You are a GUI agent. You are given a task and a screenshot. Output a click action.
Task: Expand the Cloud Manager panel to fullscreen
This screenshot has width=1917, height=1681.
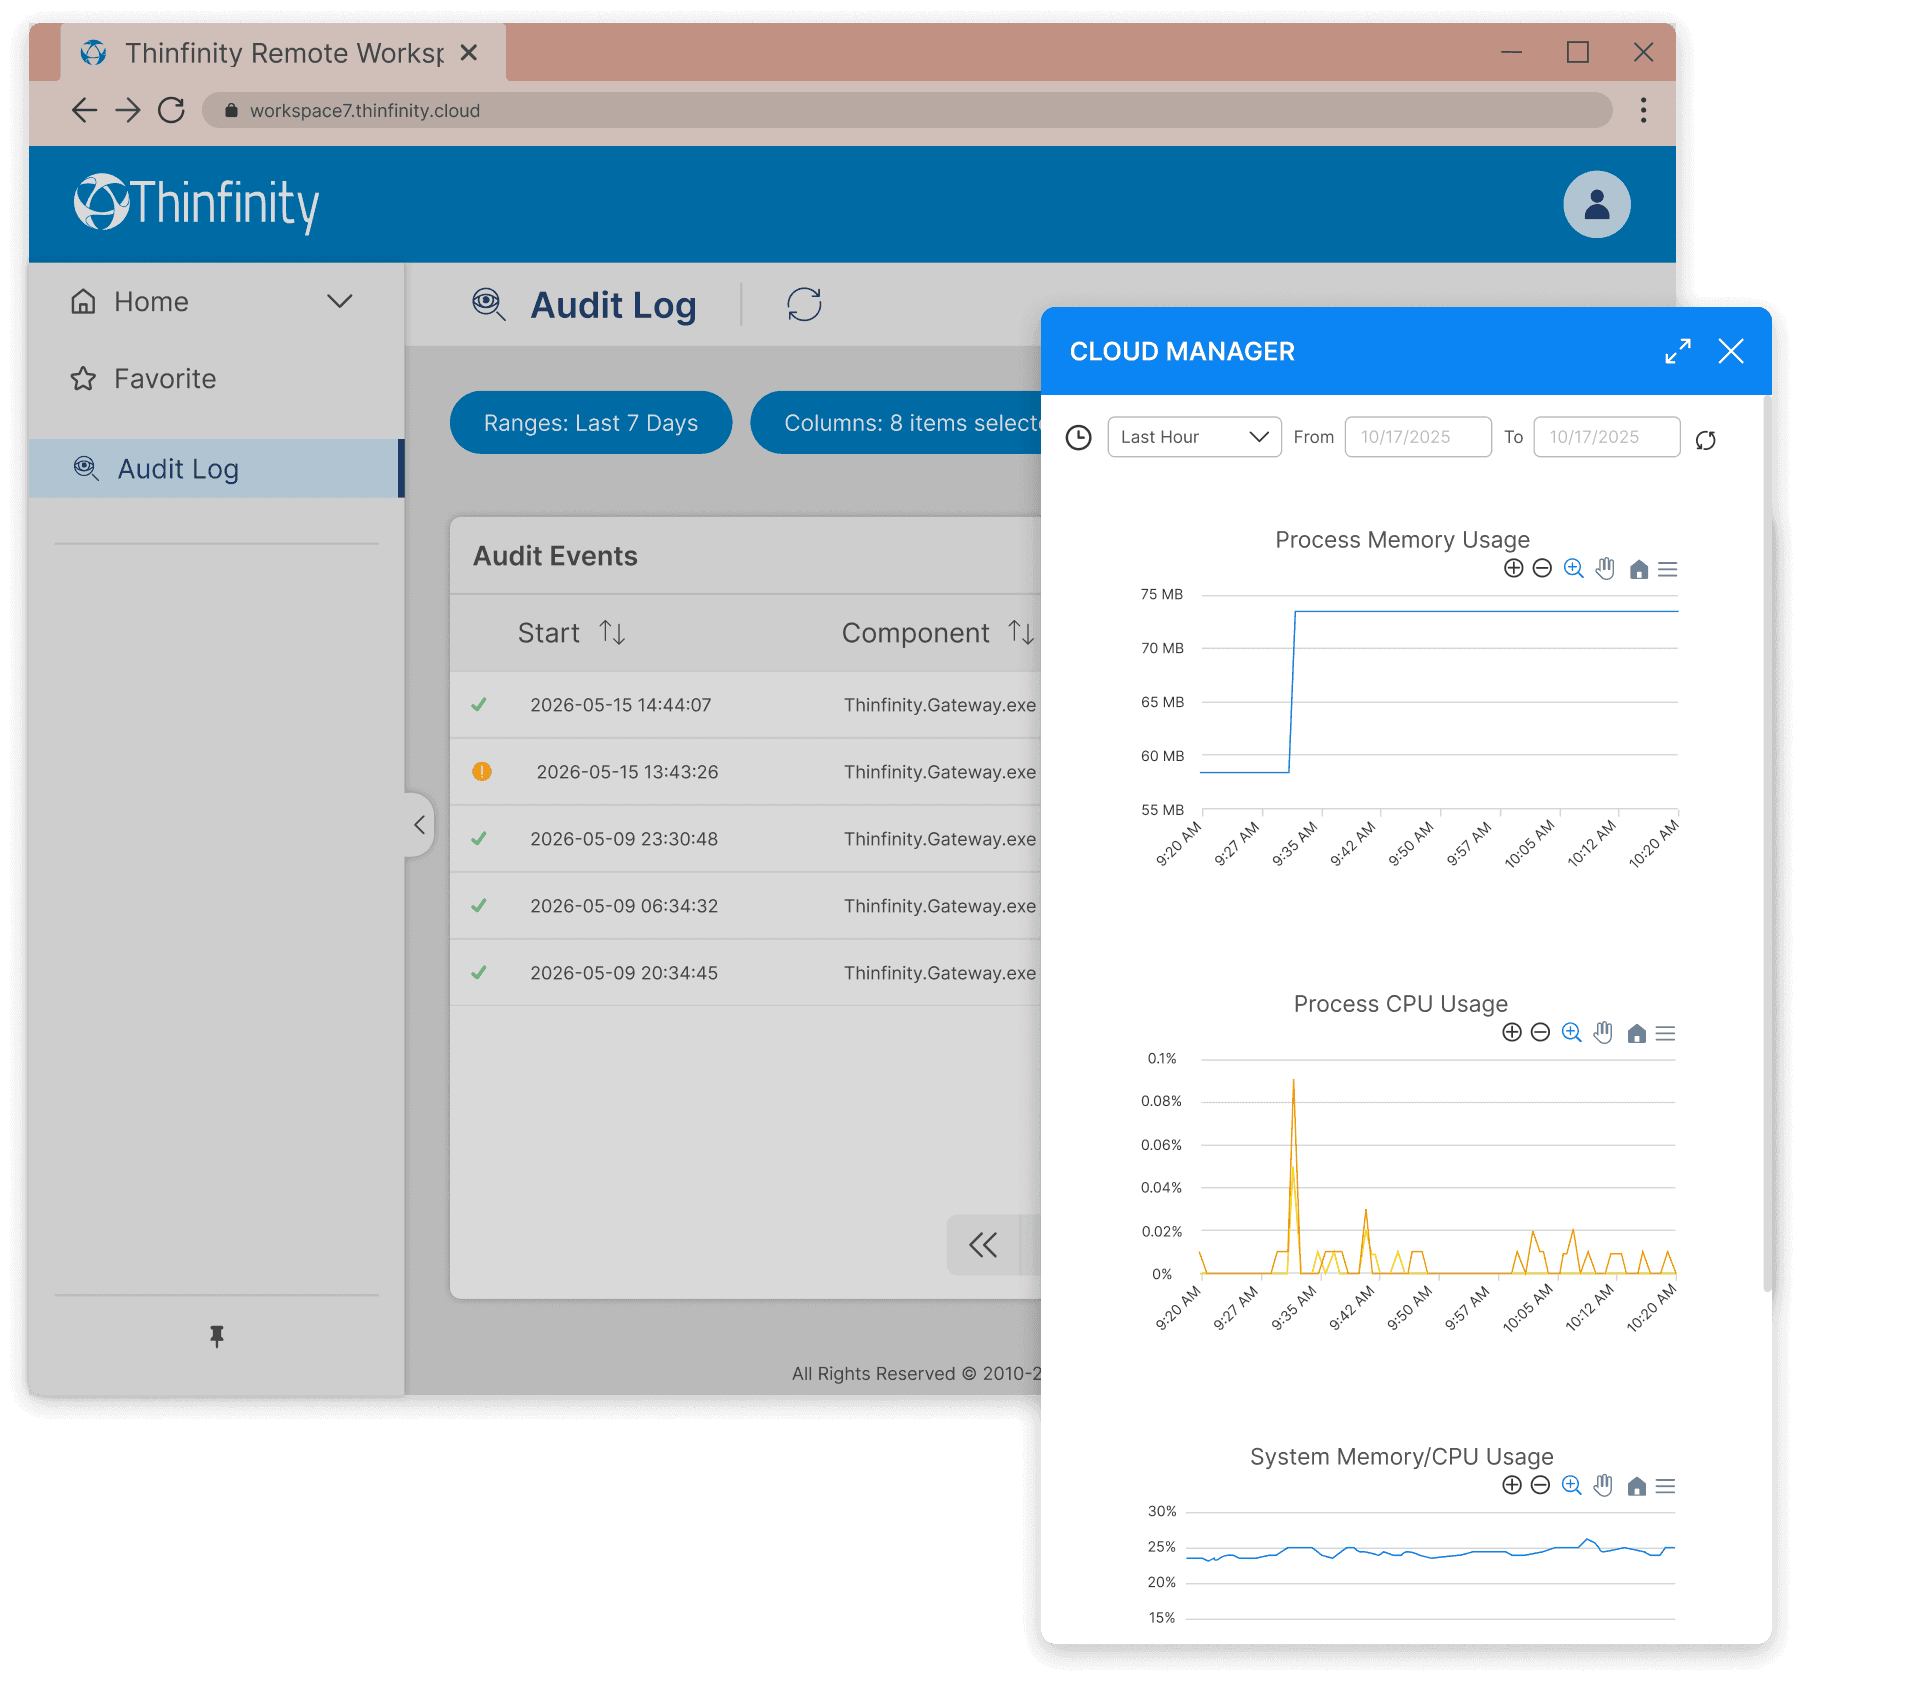1677,351
